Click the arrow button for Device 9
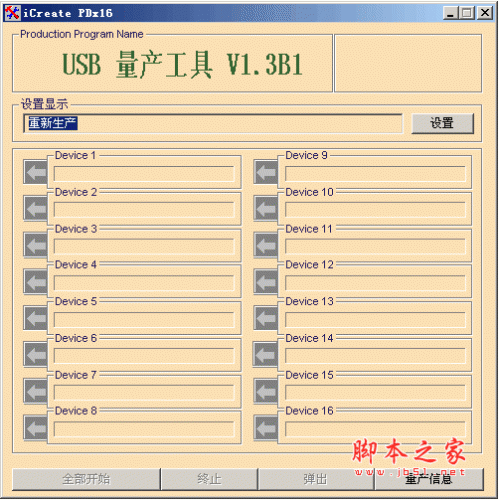 point(266,172)
